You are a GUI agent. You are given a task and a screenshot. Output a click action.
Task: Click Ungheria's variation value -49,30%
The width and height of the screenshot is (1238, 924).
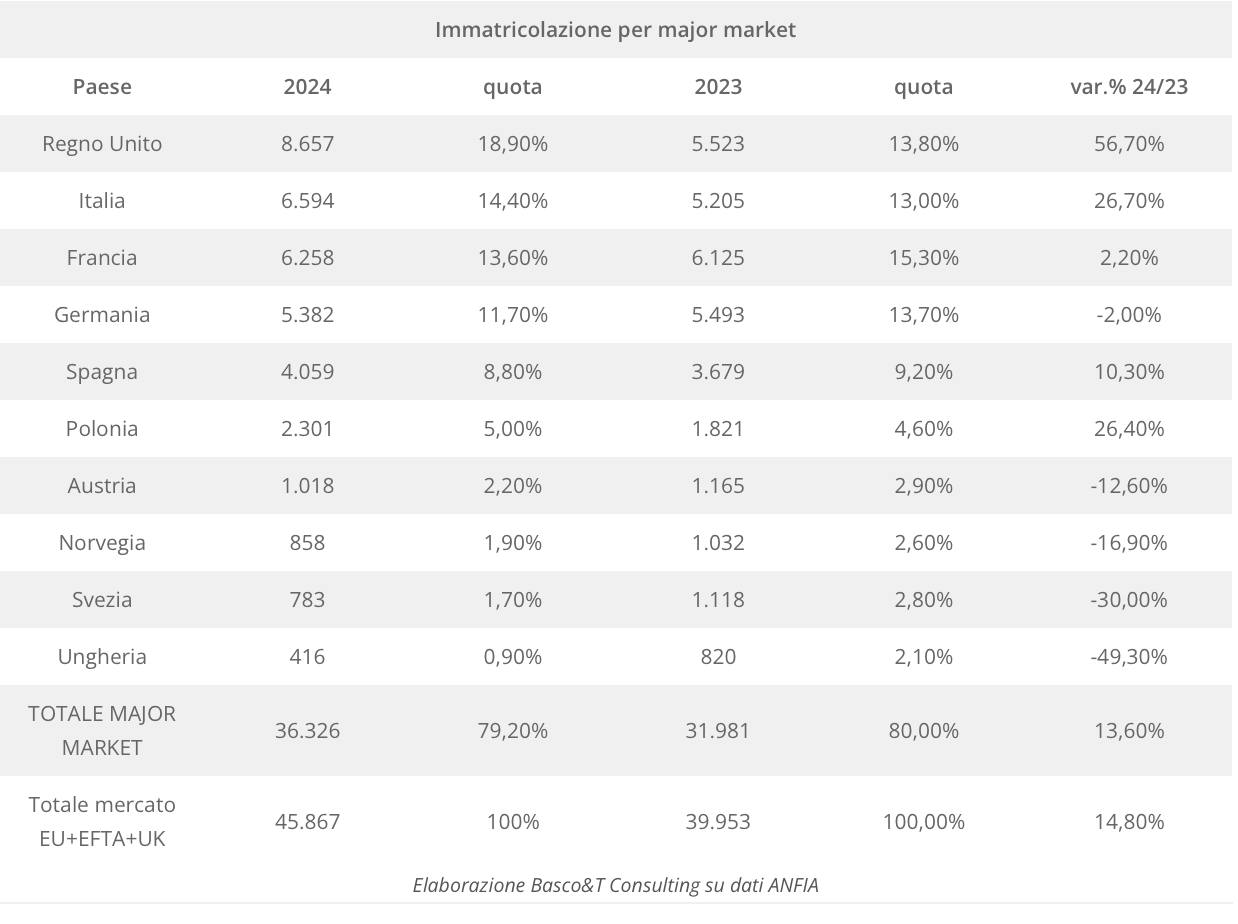[x=1129, y=657]
